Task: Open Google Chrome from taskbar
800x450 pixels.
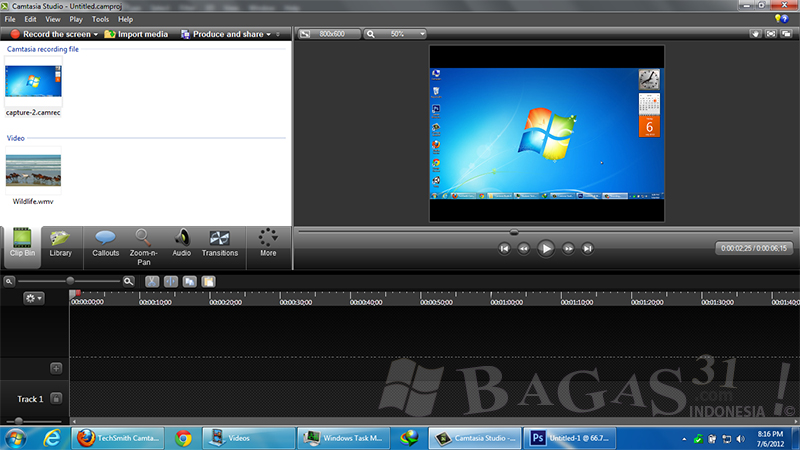Action: 183,438
